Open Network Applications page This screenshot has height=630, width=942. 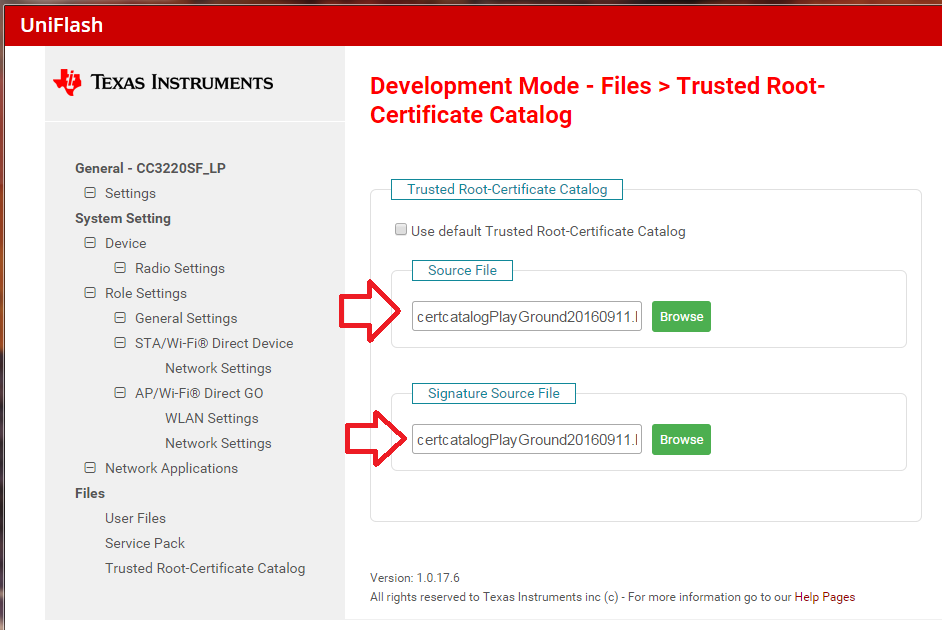click(x=171, y=468)
